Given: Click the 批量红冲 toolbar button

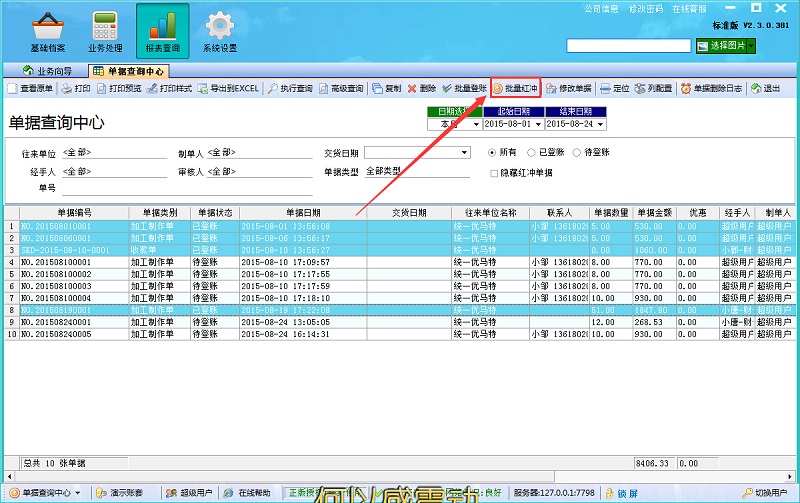Looking at the screenshot, I should pos(515,88).
